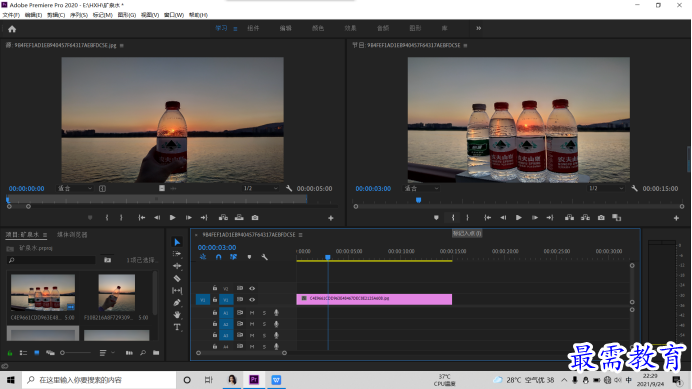692x389 pixels.
Task: Export frame in the source monitor
Action: 255,218
